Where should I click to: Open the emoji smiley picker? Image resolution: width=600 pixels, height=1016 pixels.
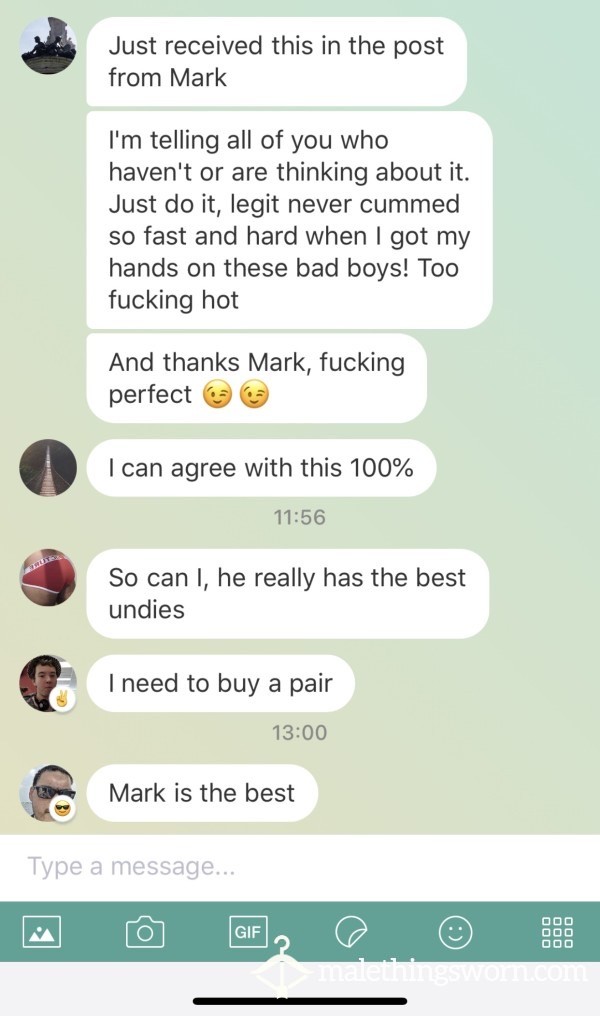[x=456, y=932]
